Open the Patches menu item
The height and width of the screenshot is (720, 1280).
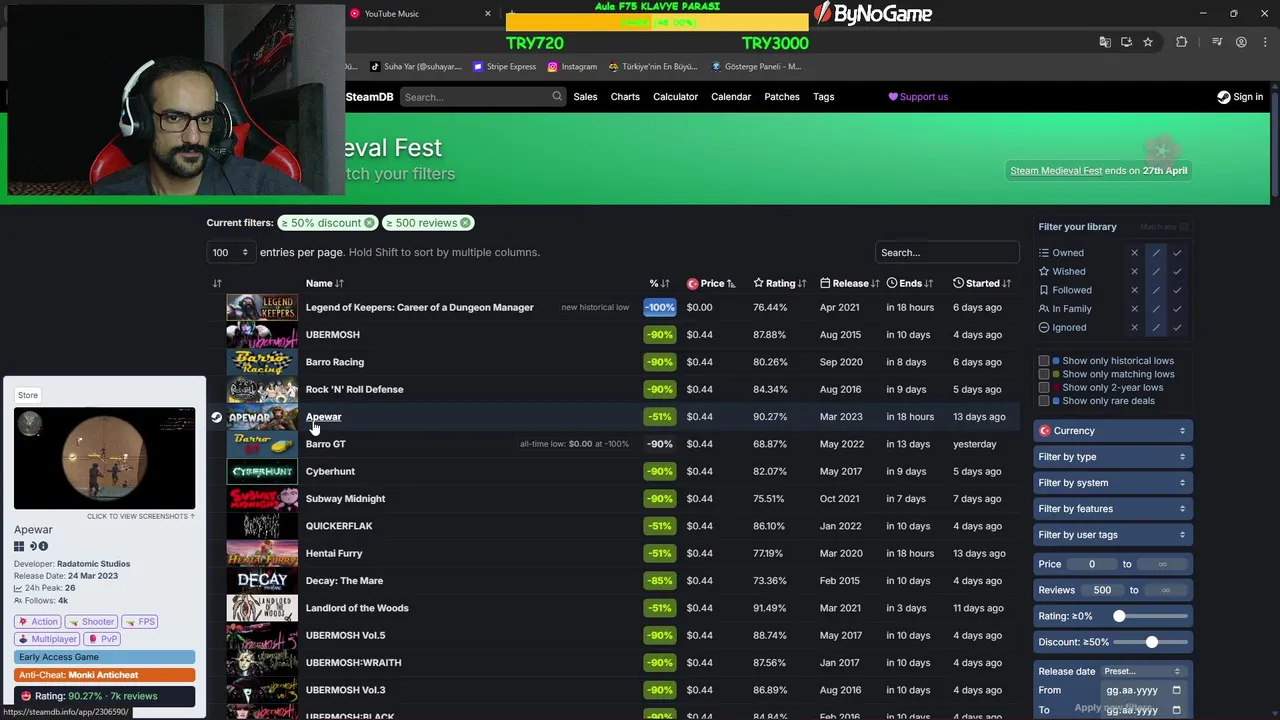782,97
